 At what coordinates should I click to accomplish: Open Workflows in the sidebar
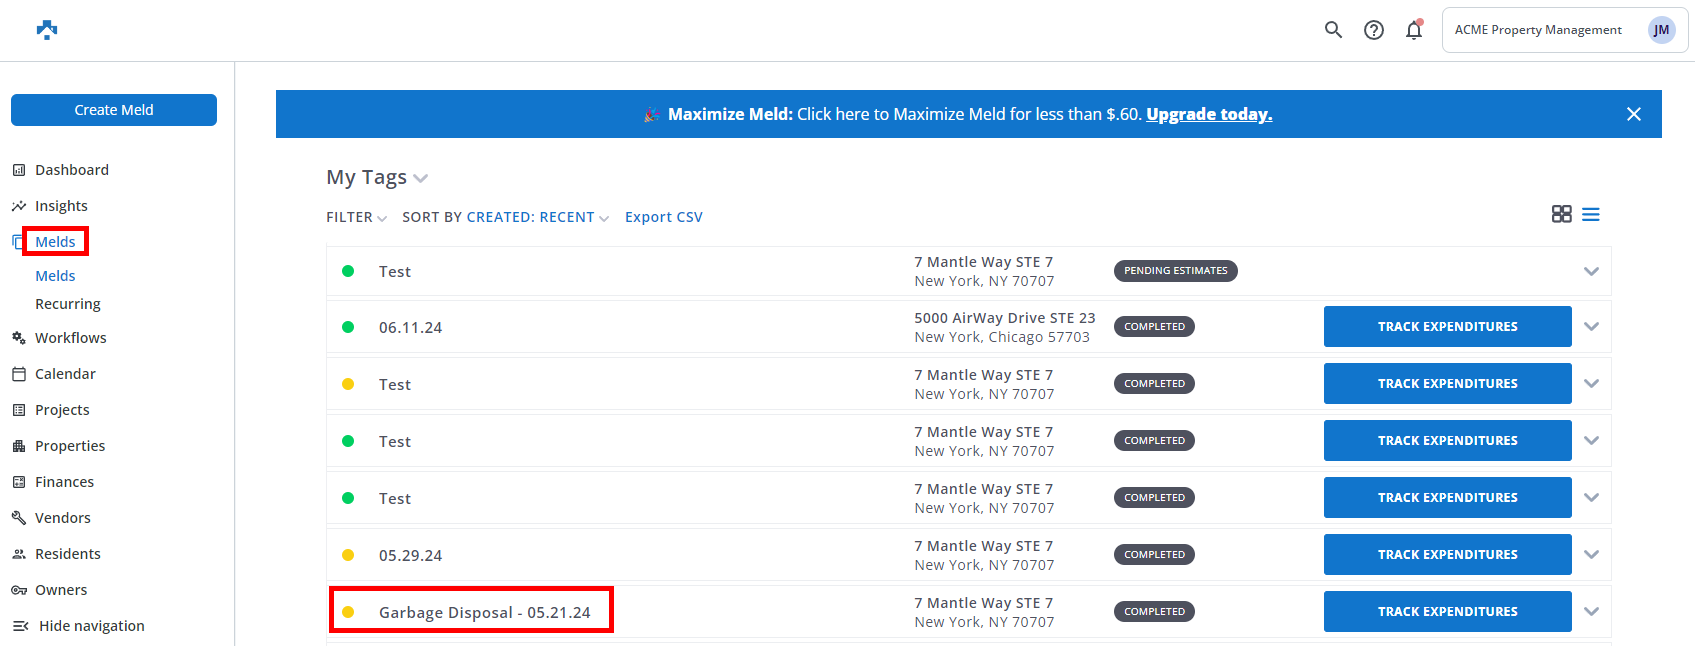70,338
